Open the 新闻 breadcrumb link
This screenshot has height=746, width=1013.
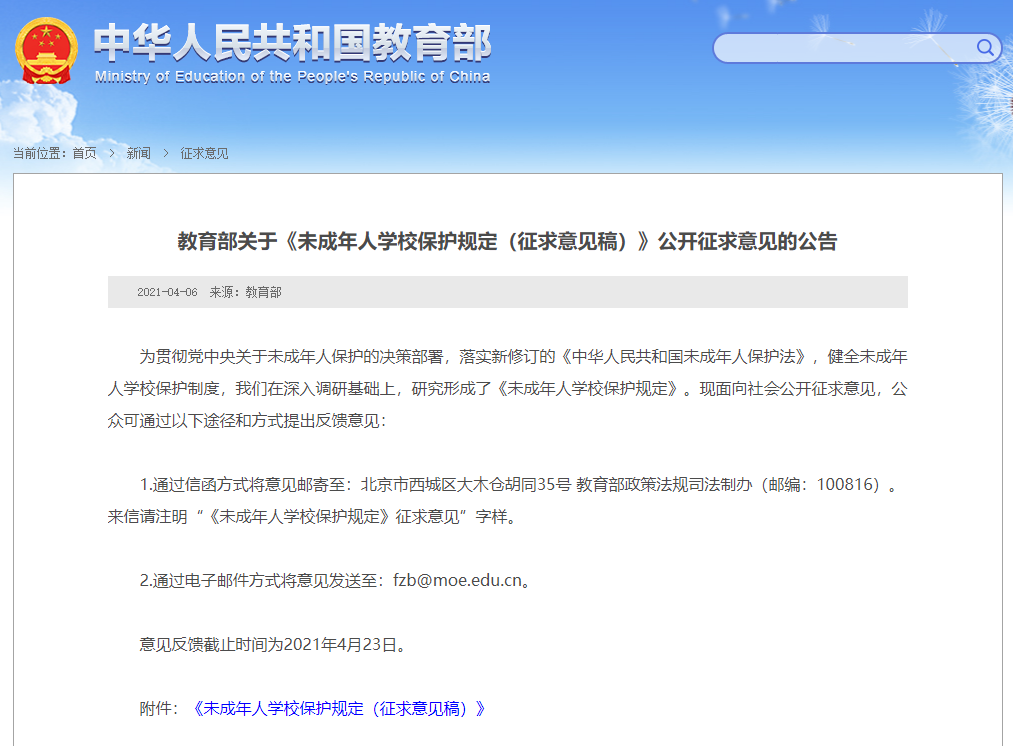[x=138, y=153]
